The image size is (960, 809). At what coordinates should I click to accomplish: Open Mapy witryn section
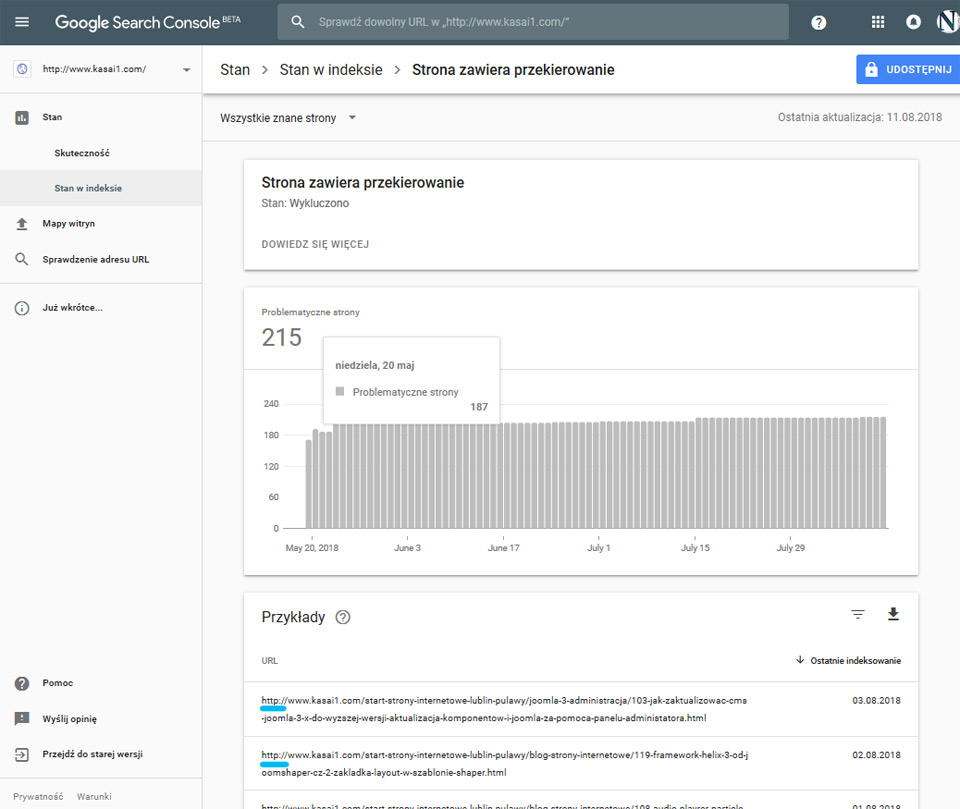(69, 224)
